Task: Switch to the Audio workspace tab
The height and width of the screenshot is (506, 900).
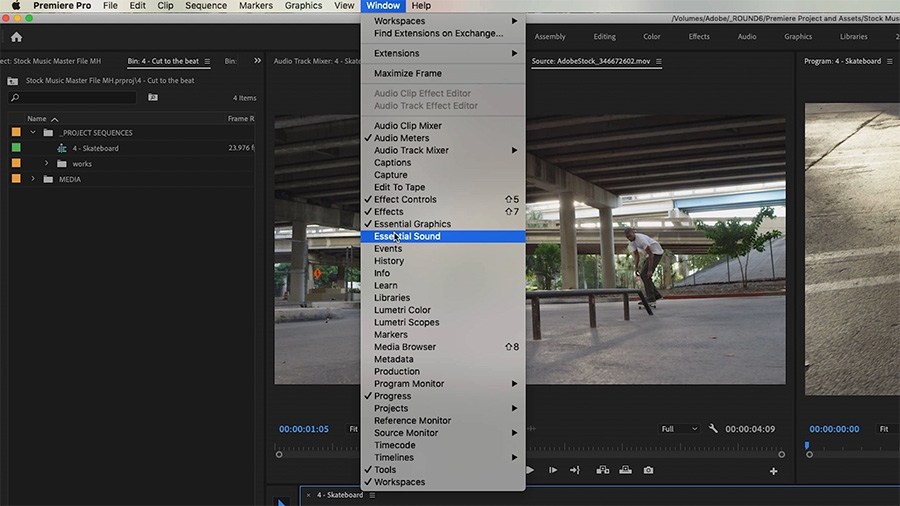Action: [747, 37]
